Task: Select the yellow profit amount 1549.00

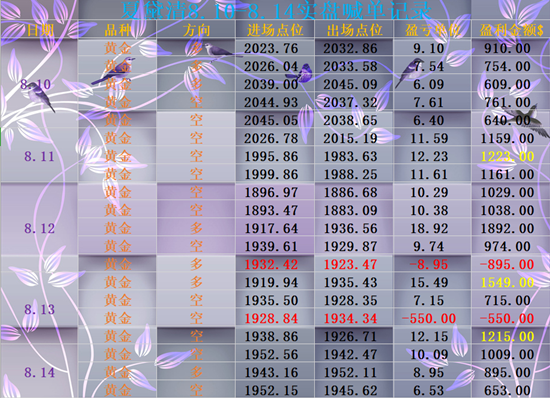Action: [x=507, y=282]
